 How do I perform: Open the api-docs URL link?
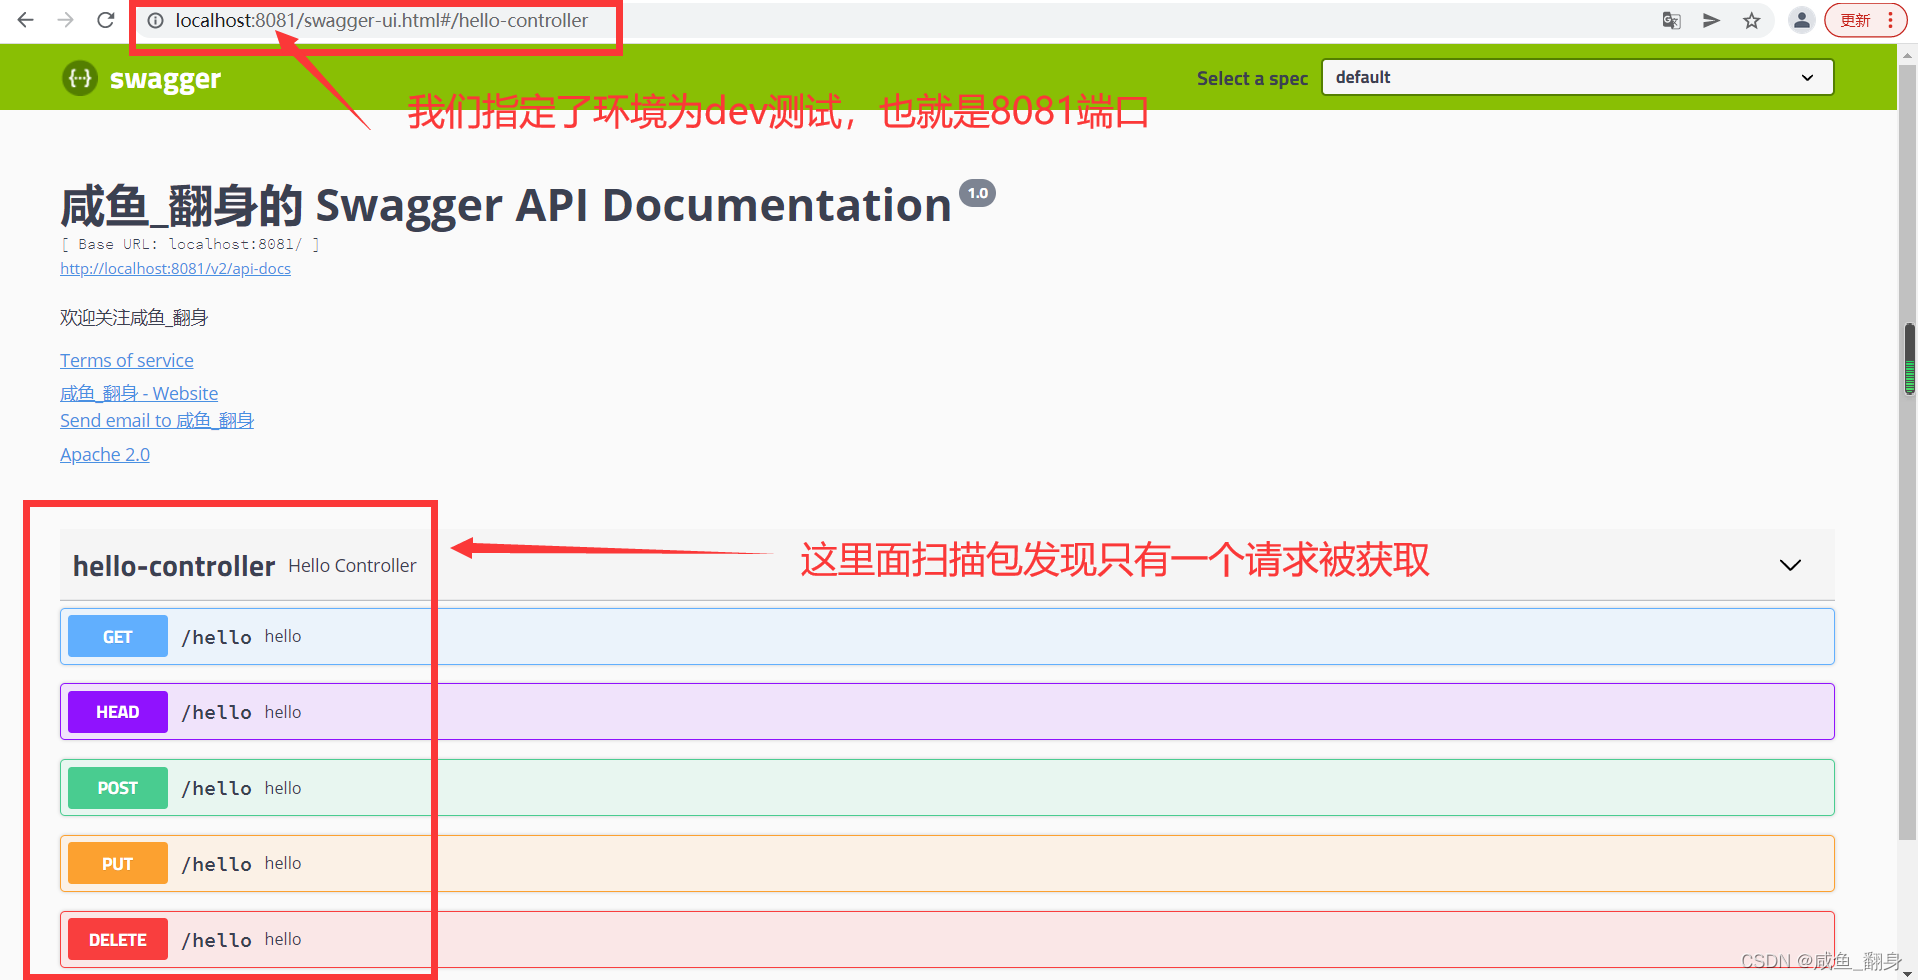(175, 268)
